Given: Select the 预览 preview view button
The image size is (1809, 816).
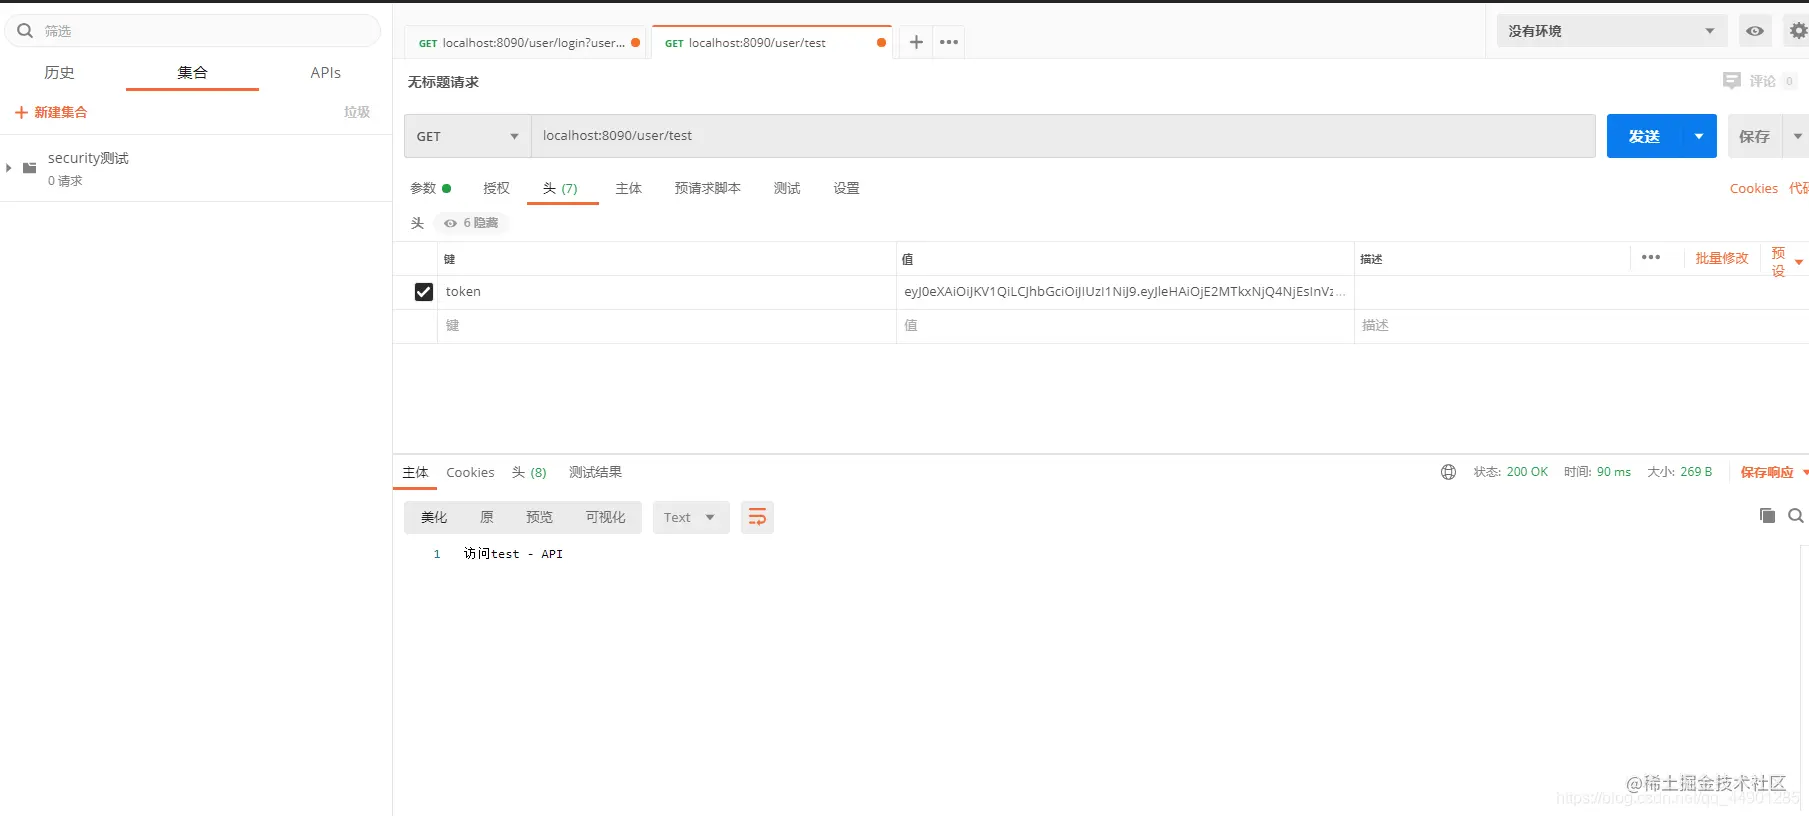Looking at the screenshot, I should click(539, 517).
